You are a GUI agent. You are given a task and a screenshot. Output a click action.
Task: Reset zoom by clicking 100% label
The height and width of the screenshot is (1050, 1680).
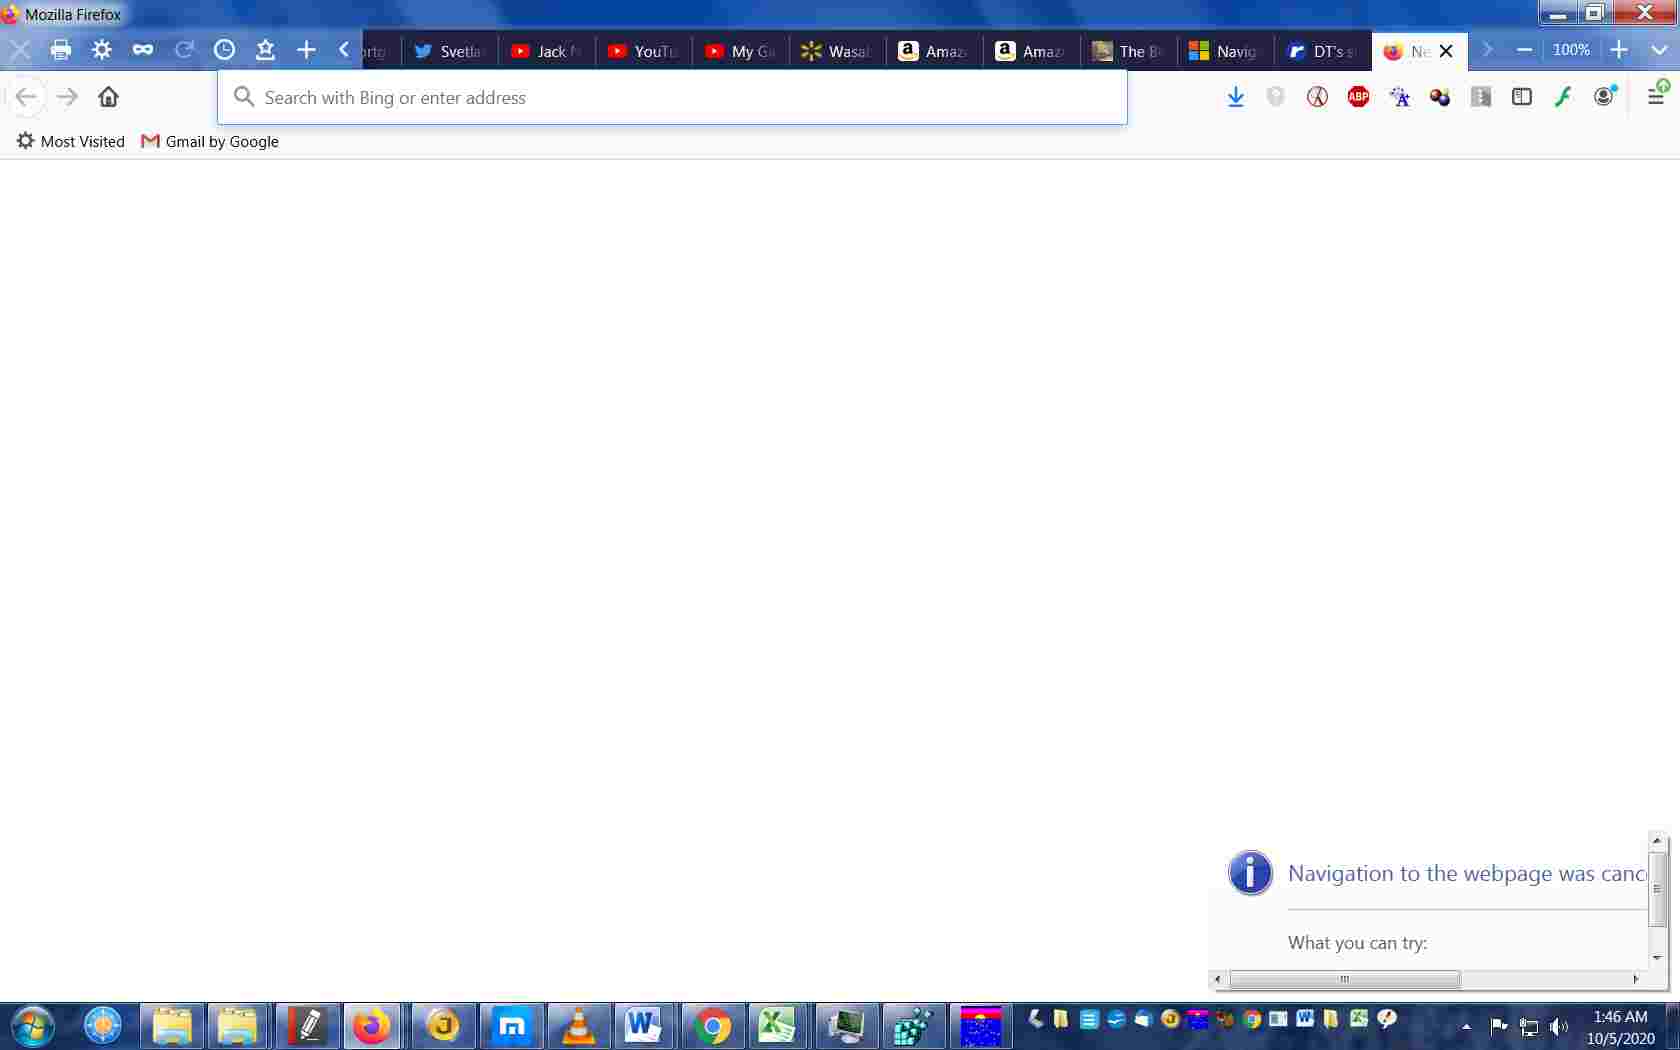(1571, 50)
